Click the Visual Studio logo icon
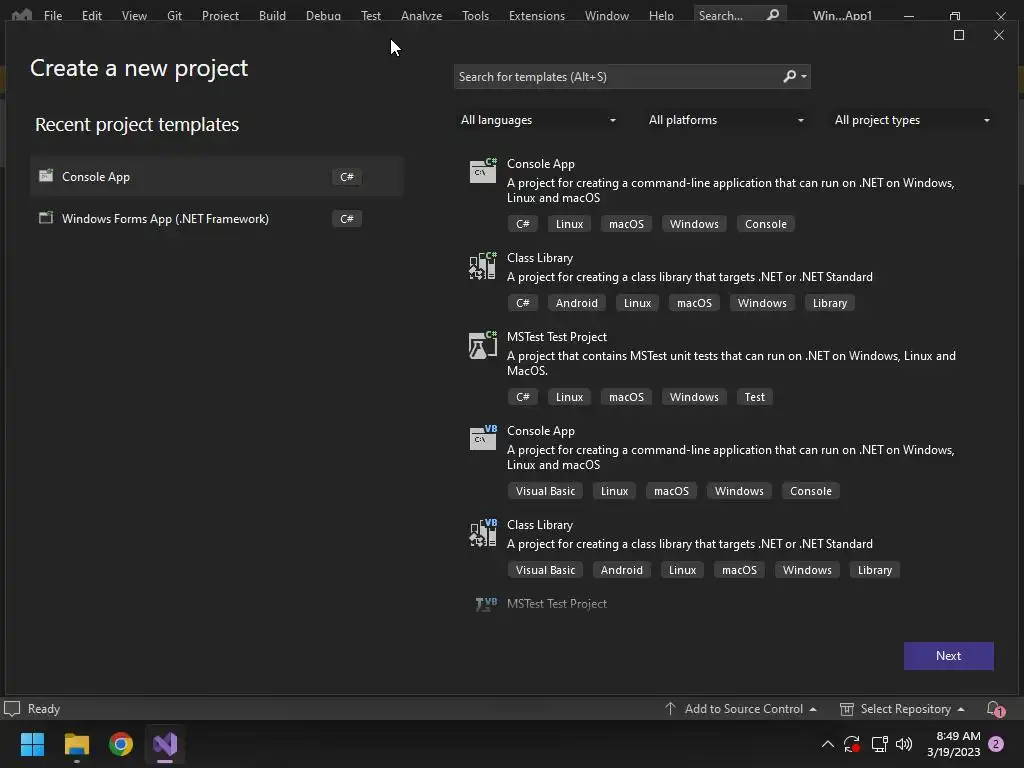 click(22, 14)
